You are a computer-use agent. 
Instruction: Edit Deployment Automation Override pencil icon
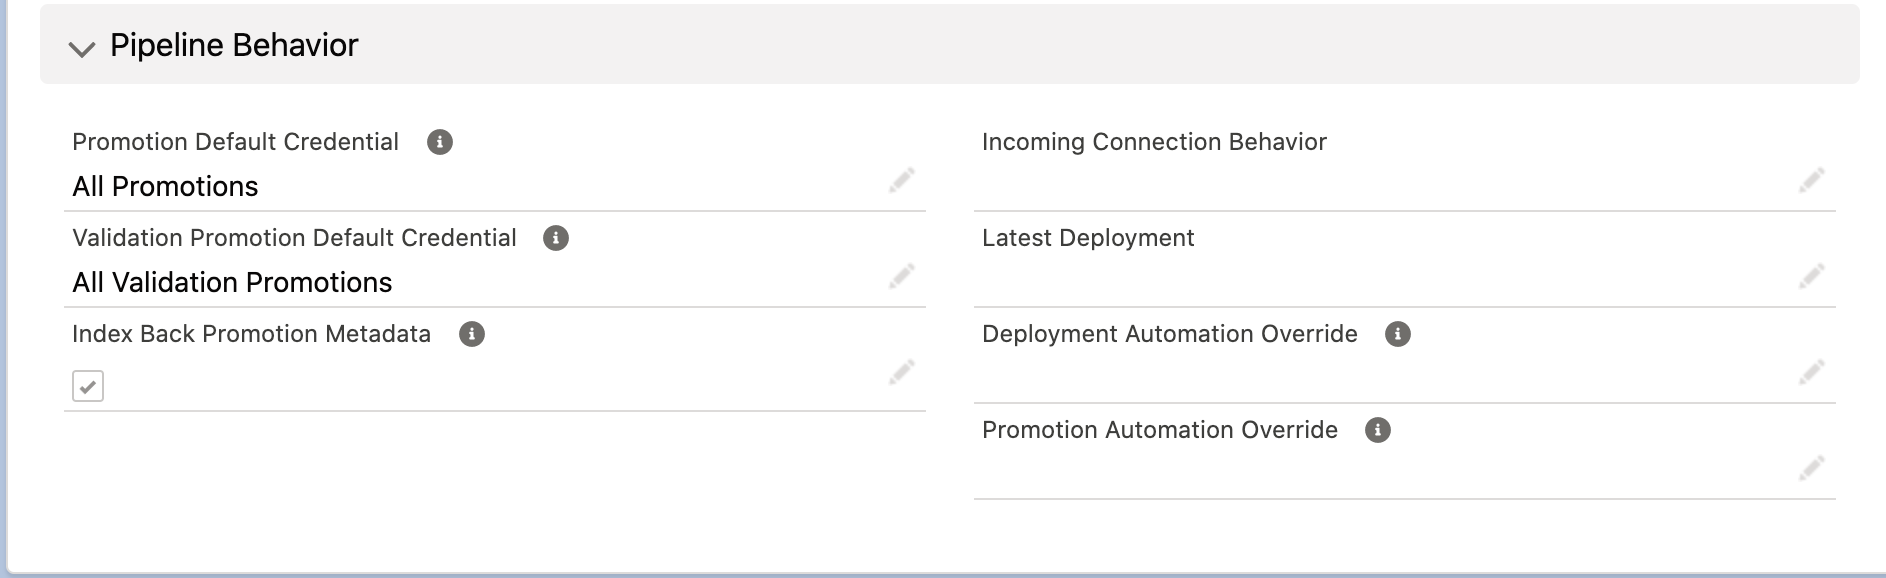(x=1812, y=372)
